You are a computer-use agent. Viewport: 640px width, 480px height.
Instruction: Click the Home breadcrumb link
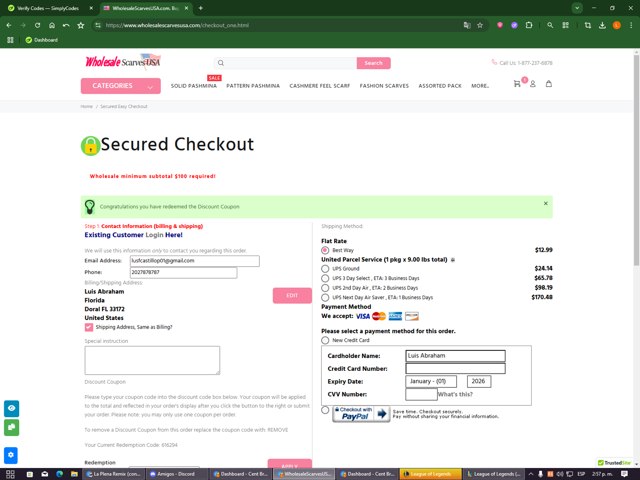point(87,107)
